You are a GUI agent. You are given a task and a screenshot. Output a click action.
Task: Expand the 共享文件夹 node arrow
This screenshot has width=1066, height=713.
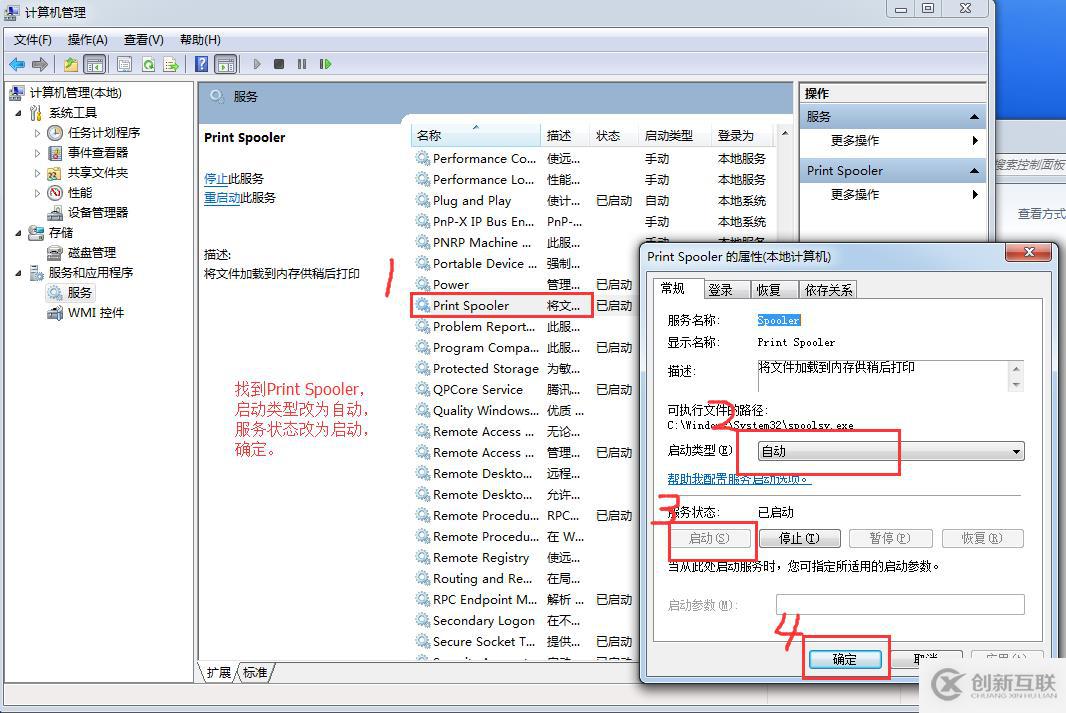point(37,173)
